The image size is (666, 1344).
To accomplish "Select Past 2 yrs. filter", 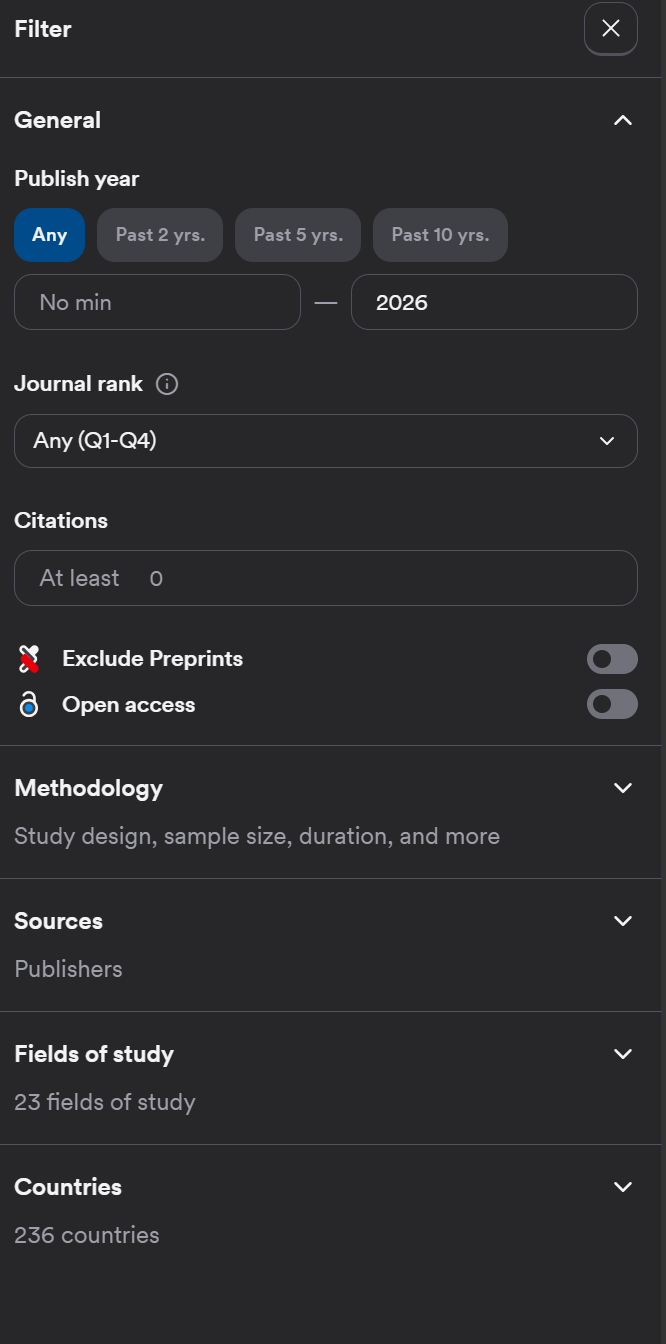I will pyautogui.click(x=160, y=235).
